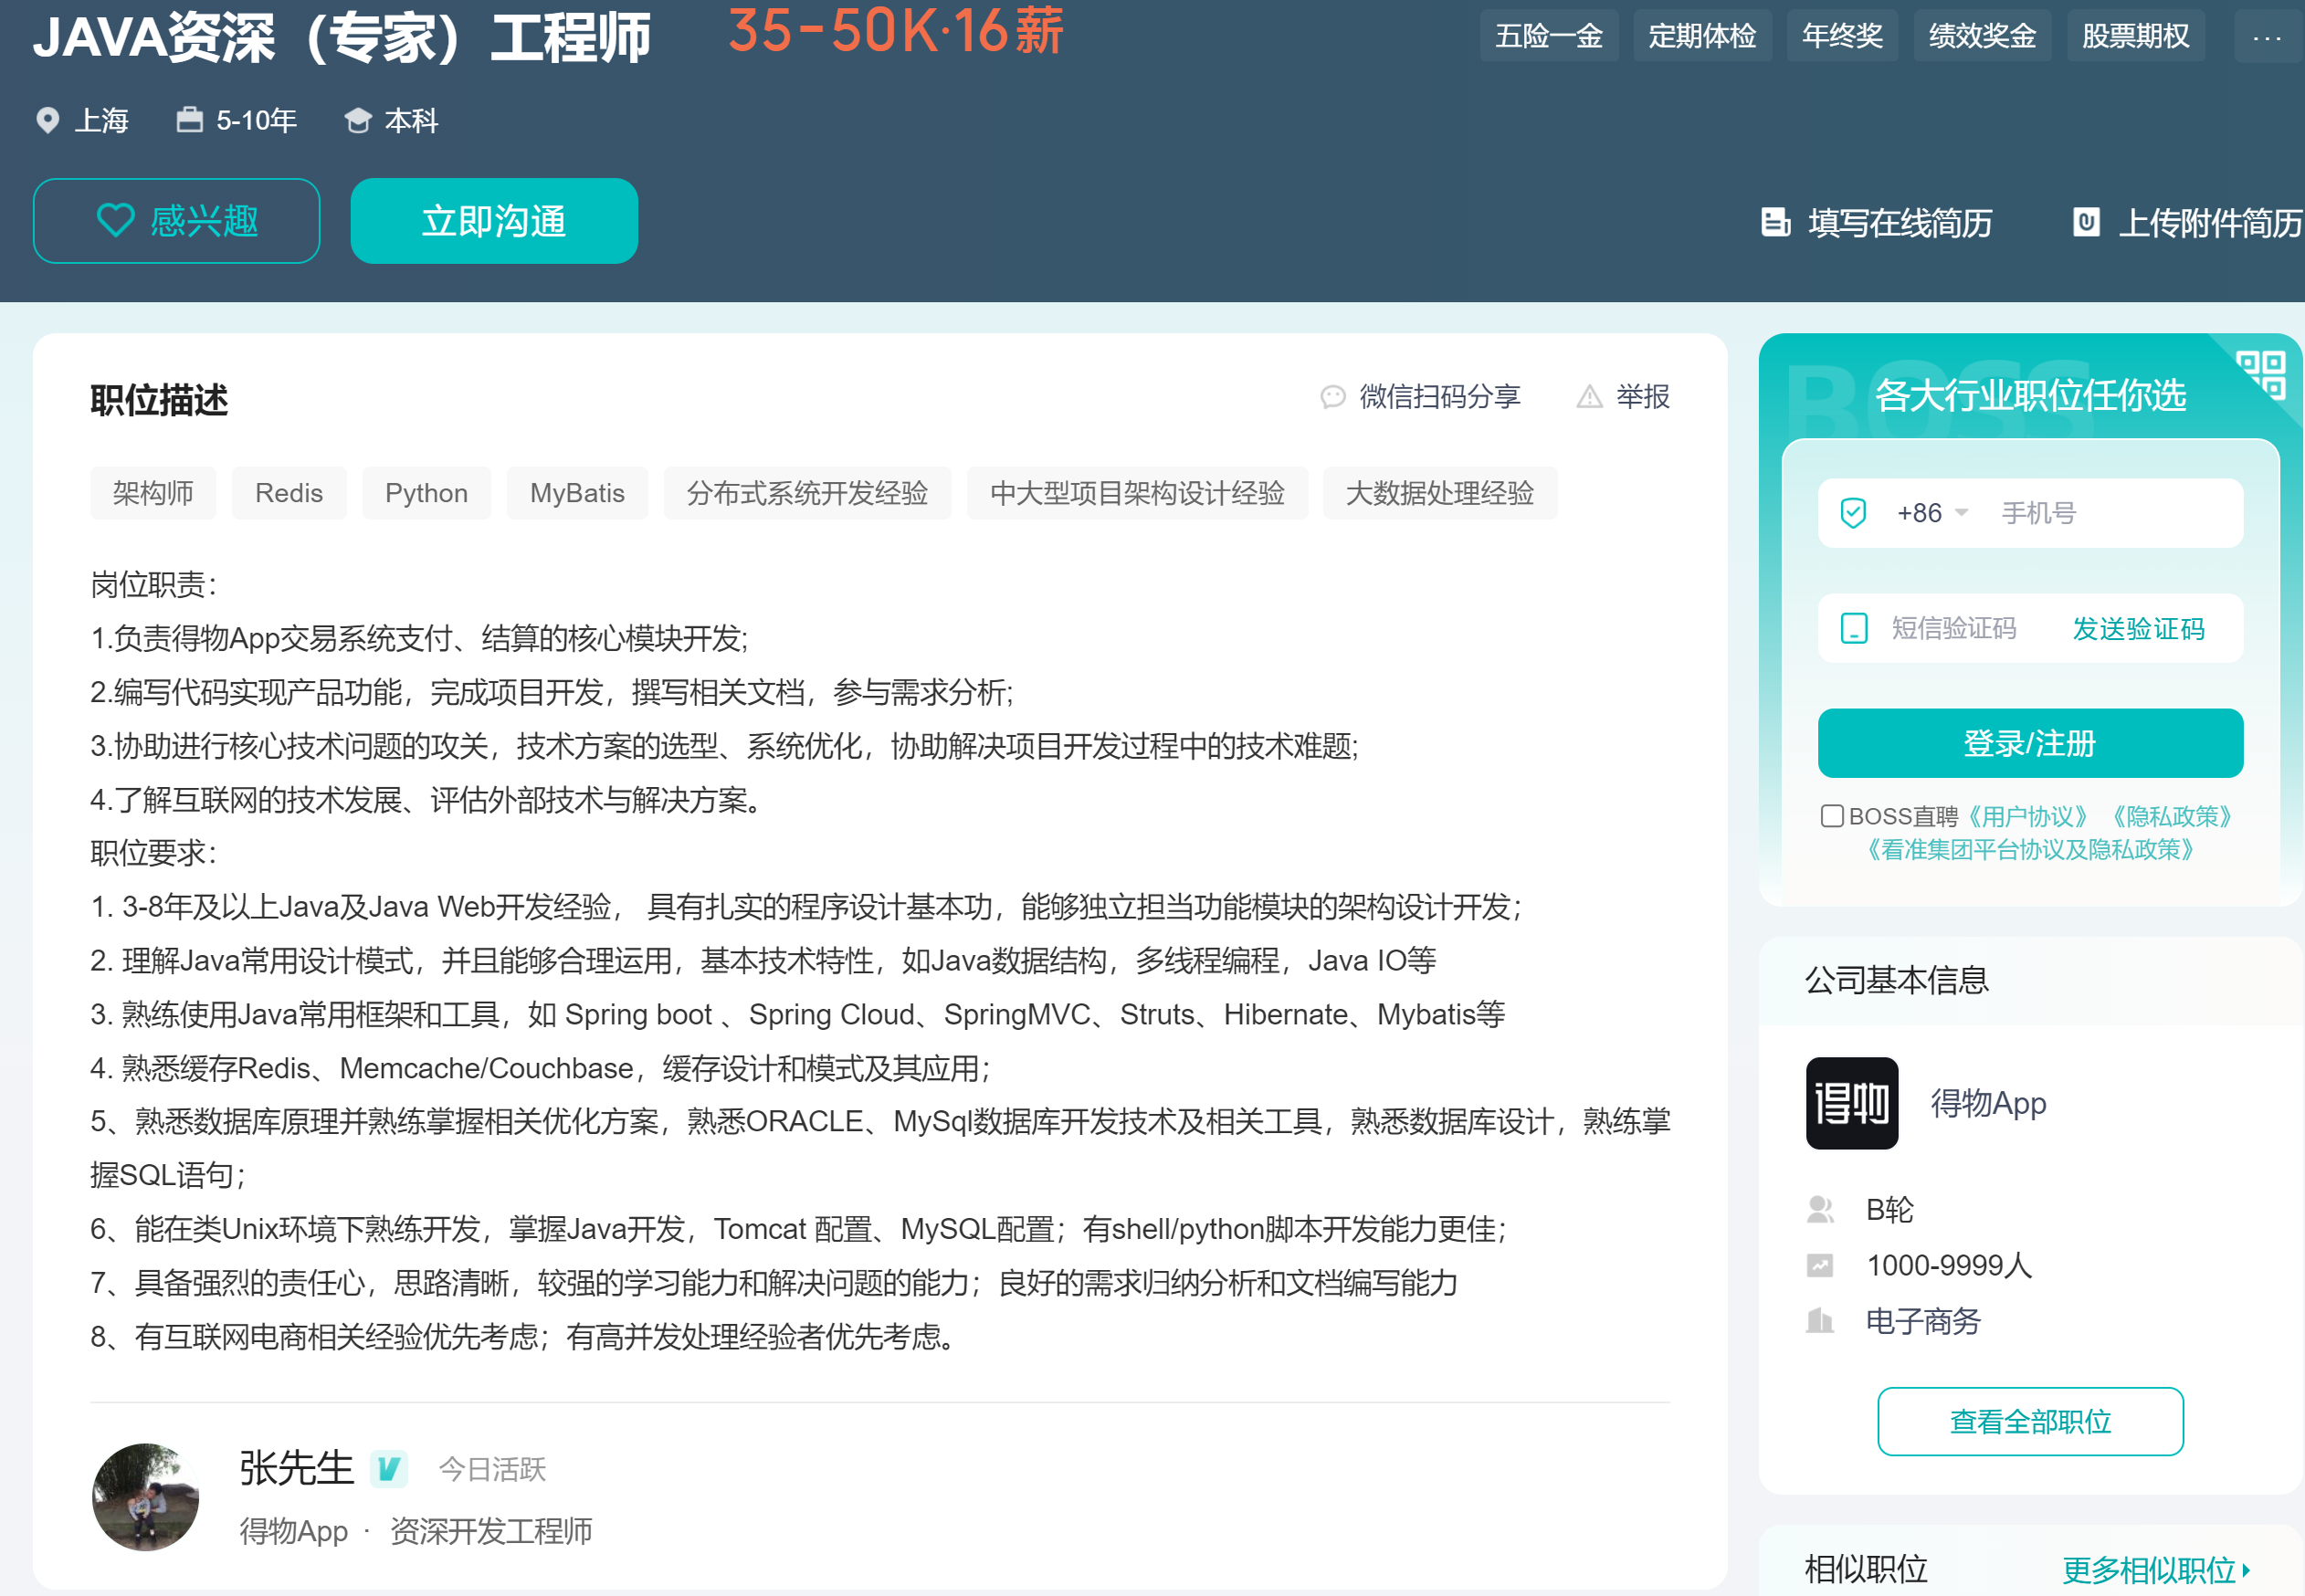Click the MyBatis skill tag
Screen dimensions: 2305x1596
[x=577, y=493]
